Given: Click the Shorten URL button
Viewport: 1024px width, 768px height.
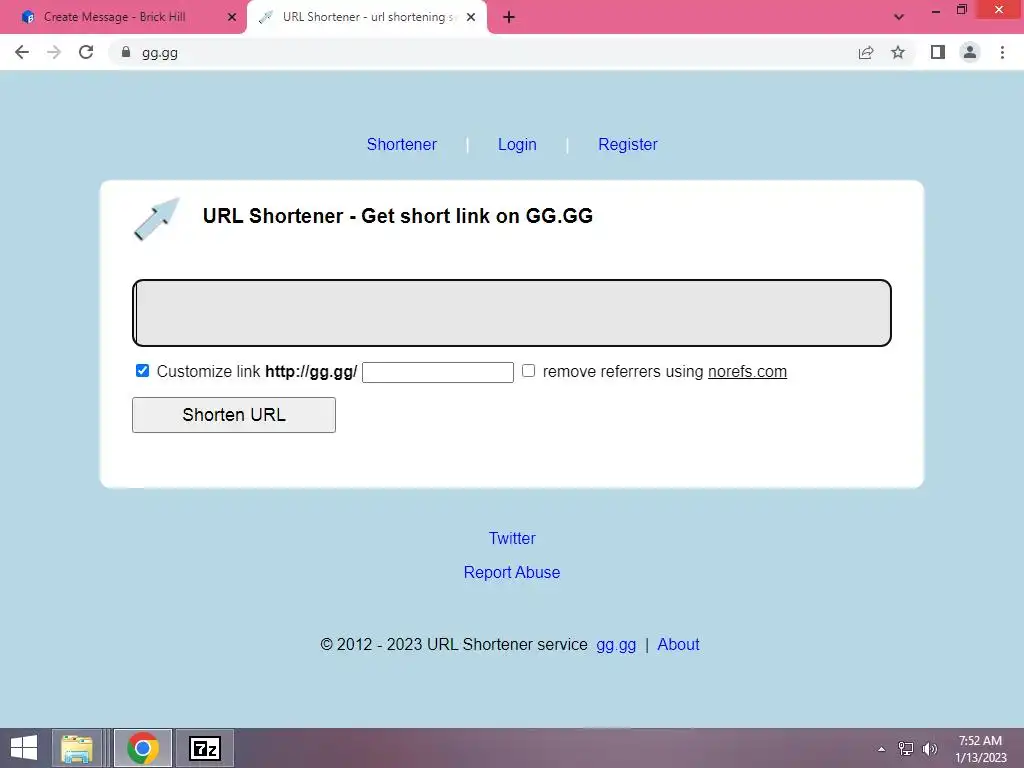Looking at the screenshot, I should [x=234, y=415].
